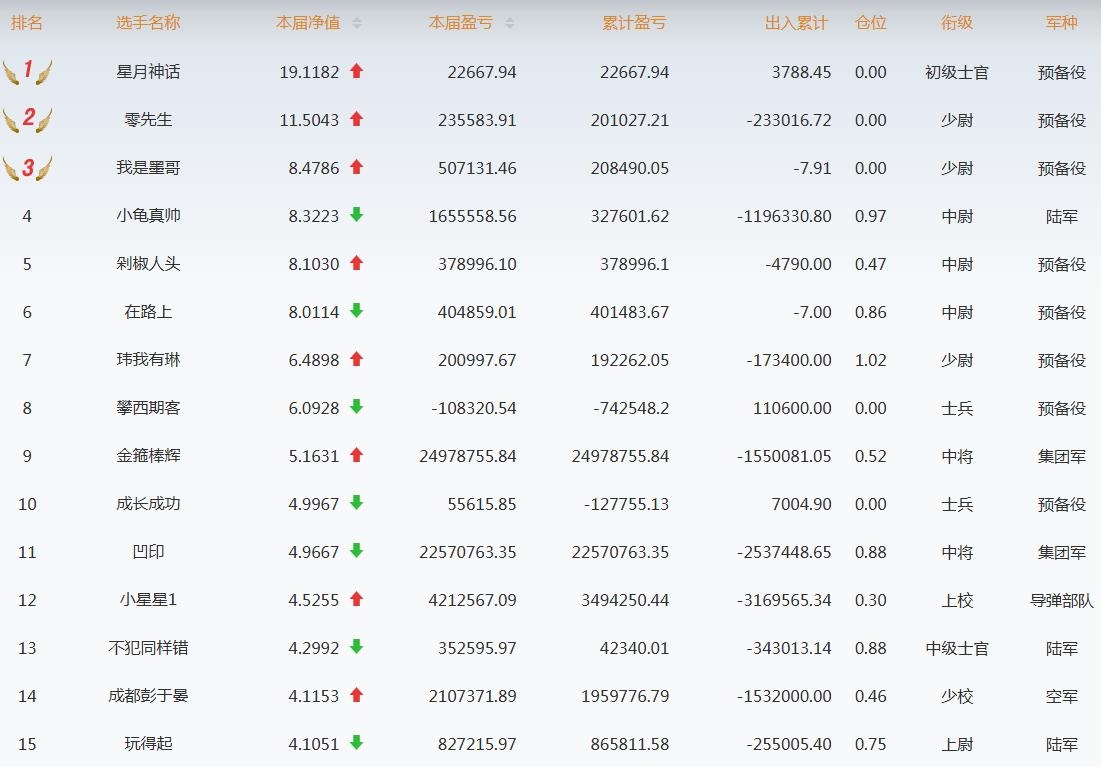Open player 小龟真帅

click(x=148, y=216)
